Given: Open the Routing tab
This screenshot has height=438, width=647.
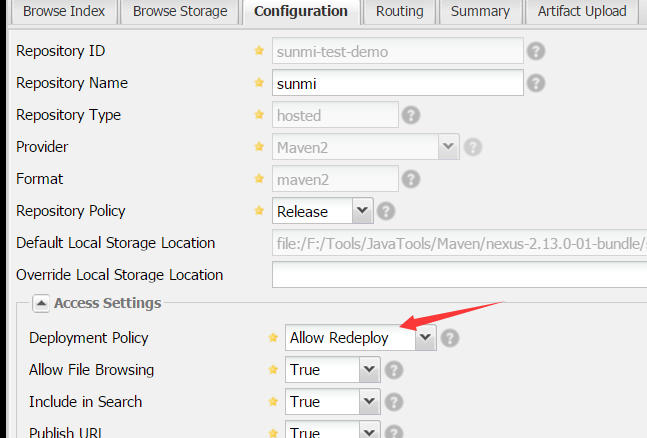Looking at the screenshot, I should (399, 12).
